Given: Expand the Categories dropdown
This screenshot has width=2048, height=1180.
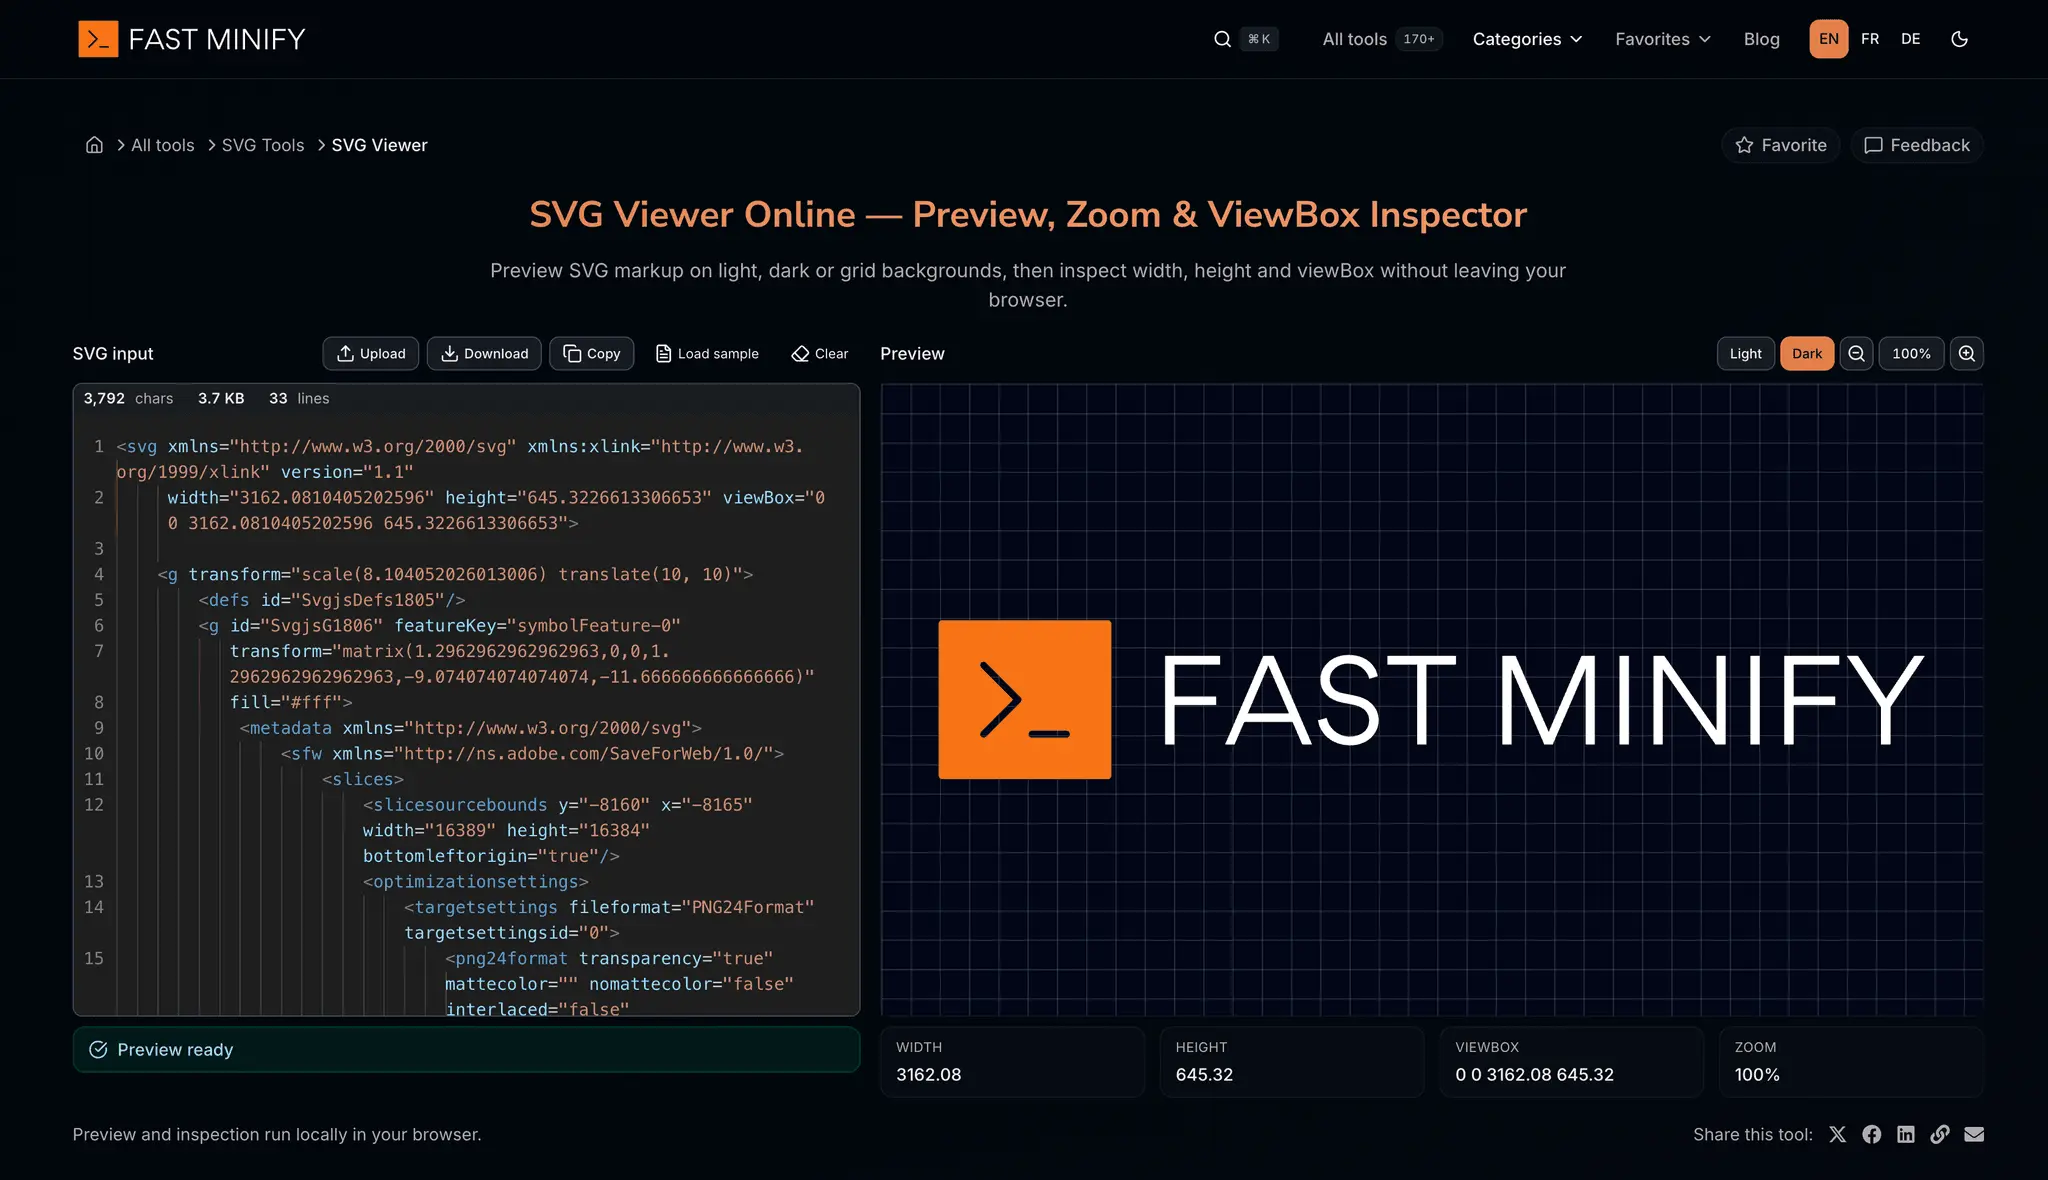Looking at the screenshot, I should [1528, 39].
